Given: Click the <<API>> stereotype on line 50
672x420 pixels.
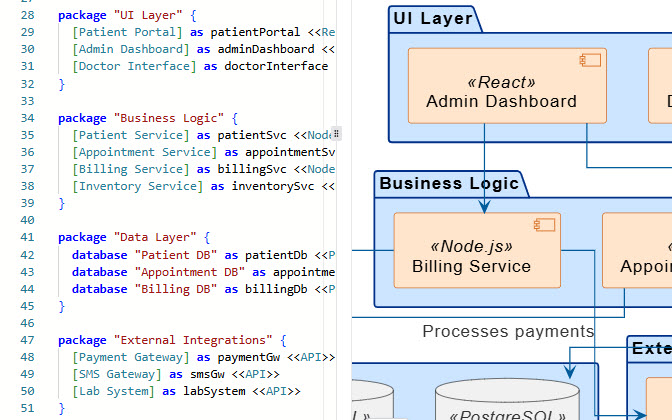Looking at the screenshot, I should 276,391.
